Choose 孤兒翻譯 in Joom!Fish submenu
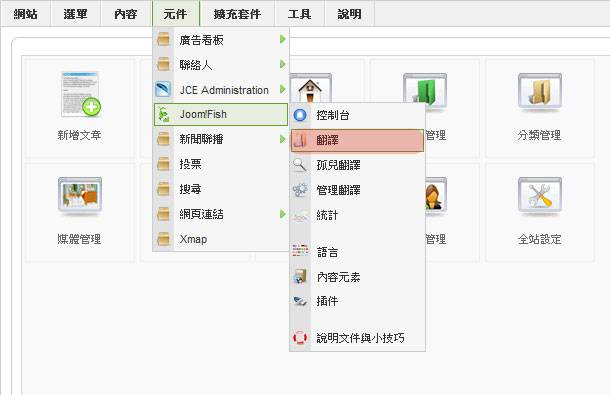Viewport: 610px width, 395px height. 357,165
